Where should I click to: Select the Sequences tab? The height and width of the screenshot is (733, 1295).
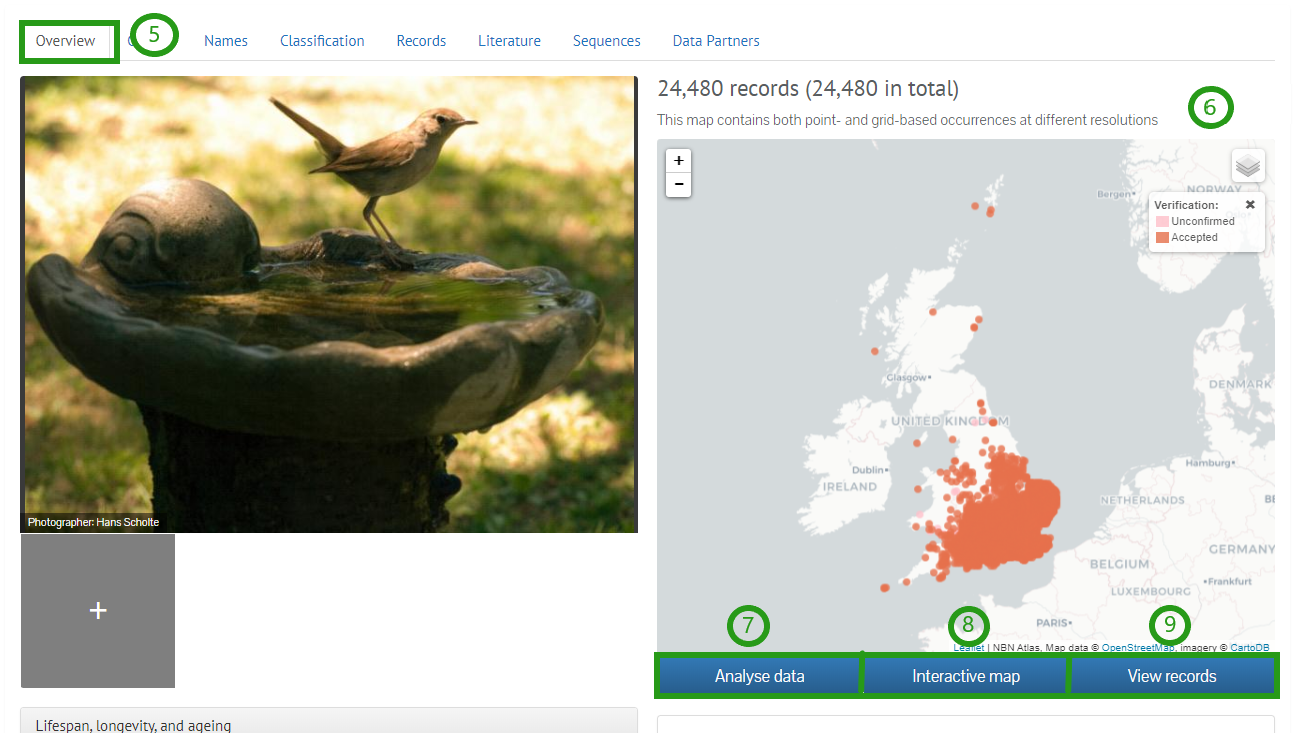click(606, 41)
